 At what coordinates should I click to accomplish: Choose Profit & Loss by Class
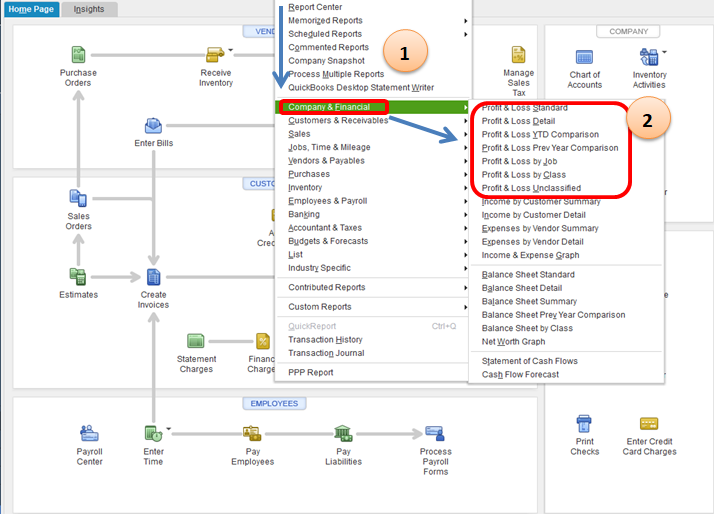(524, 175)
